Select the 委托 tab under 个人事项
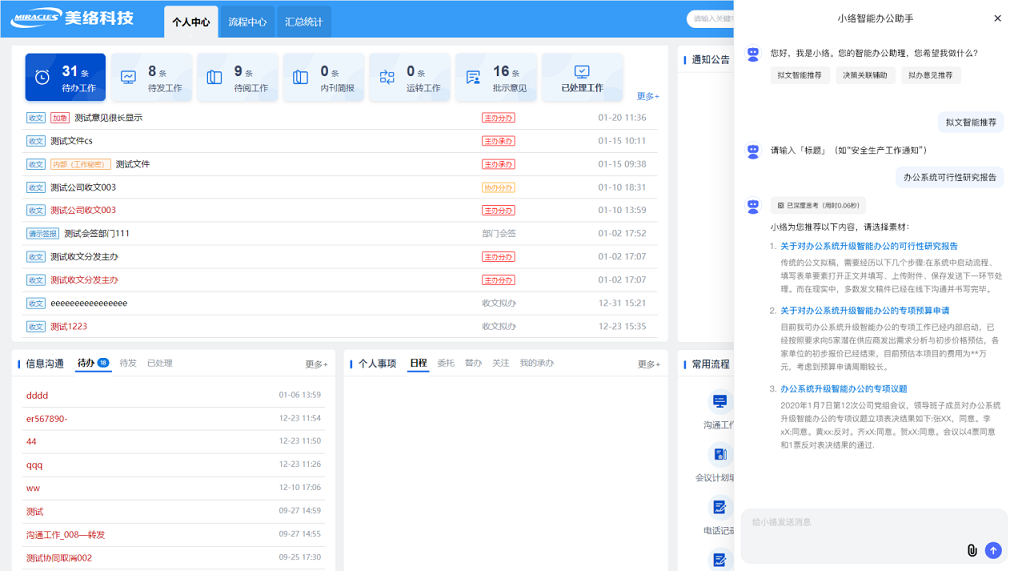This screenshot has width=1014, height=571. (x=446, y=363)
